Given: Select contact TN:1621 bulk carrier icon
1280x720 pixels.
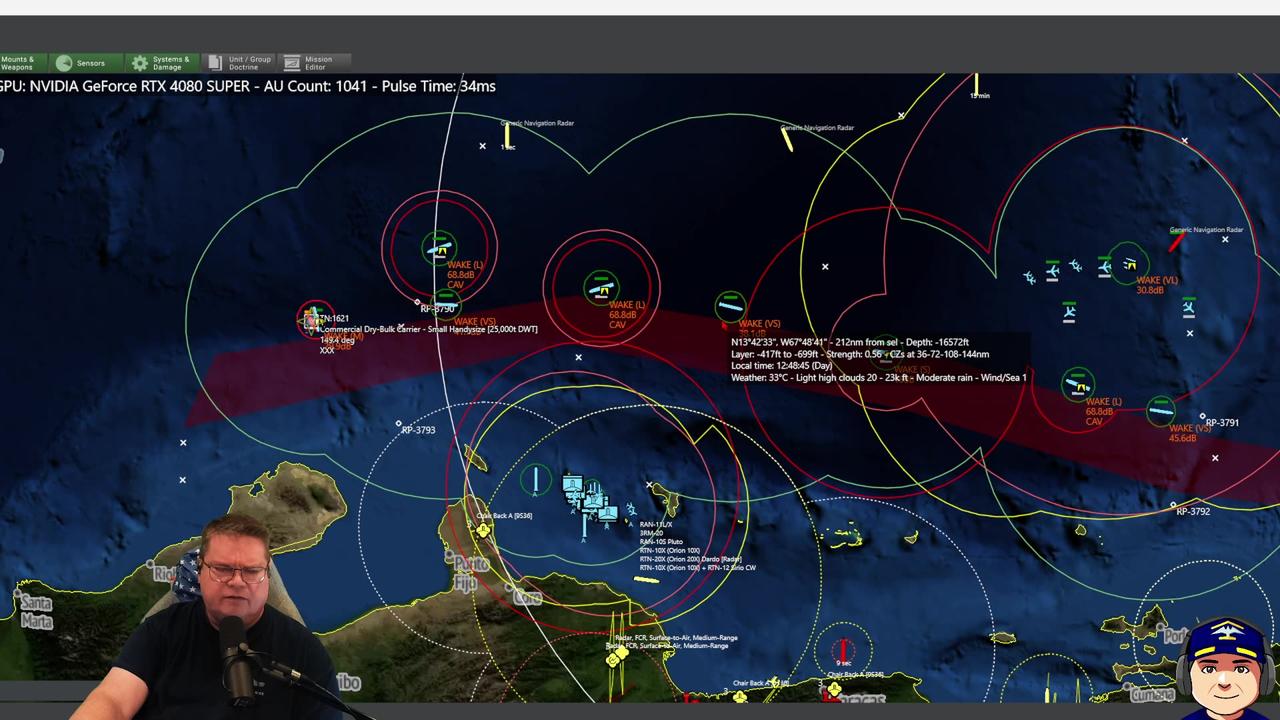Looking at the screenshot, I should pos(313,319).
